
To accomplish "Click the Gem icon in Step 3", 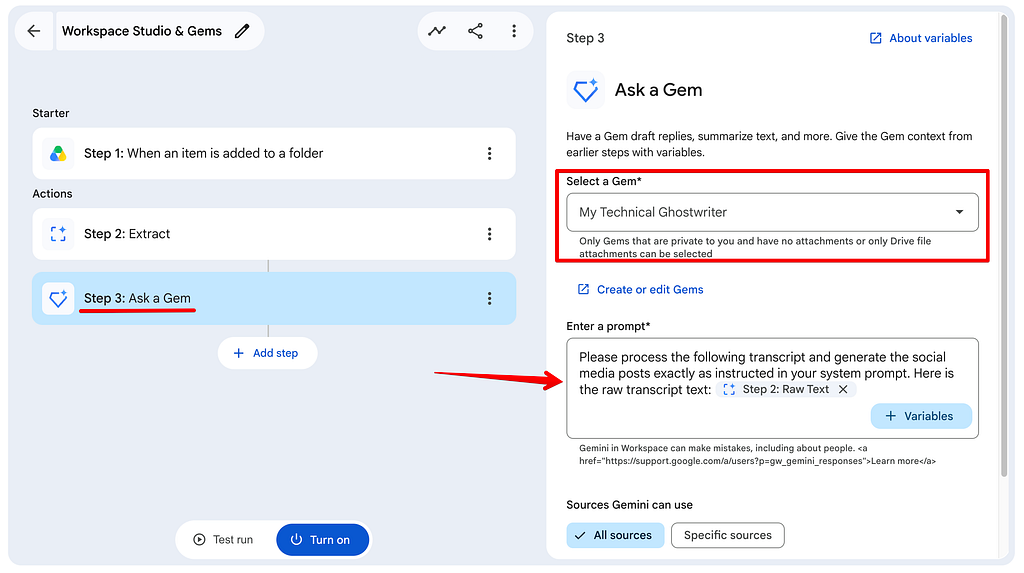I will (58, 299).
